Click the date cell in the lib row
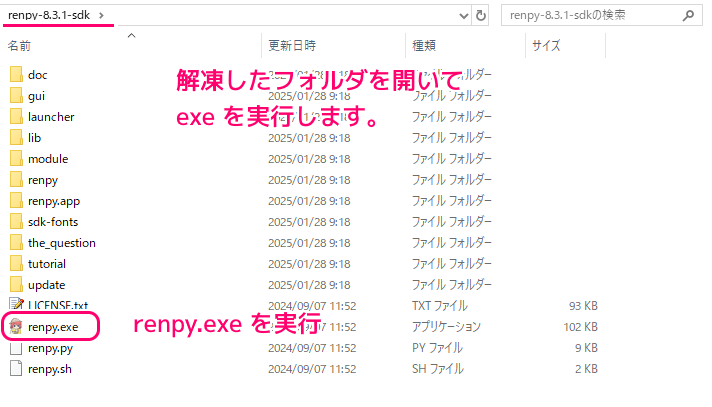This screenshot has height=407, width=712. (309, 138)
